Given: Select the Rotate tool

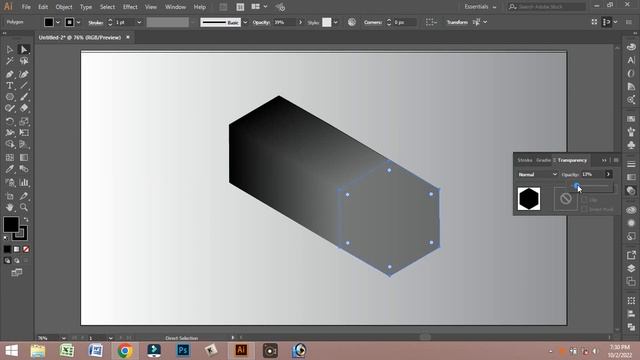Looking at the screenshot, I should [10, 121].
